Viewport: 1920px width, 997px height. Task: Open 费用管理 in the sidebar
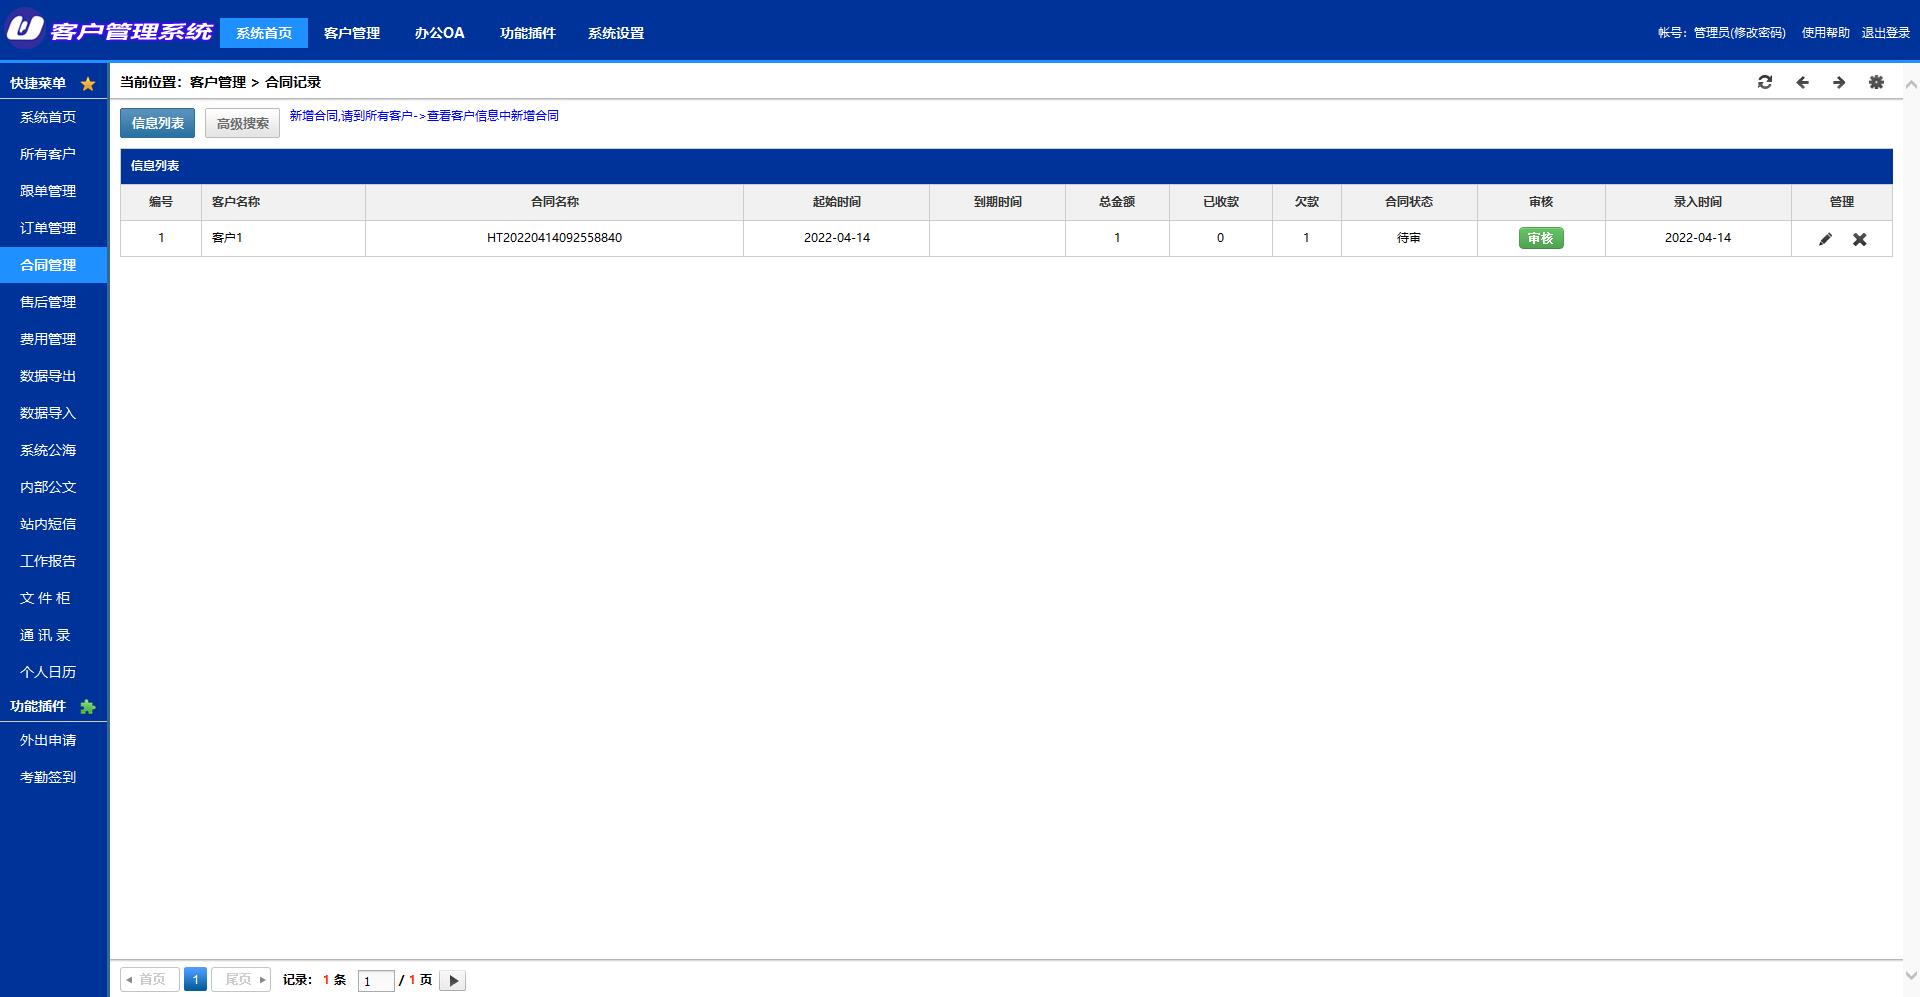click(x=48, y=339)
